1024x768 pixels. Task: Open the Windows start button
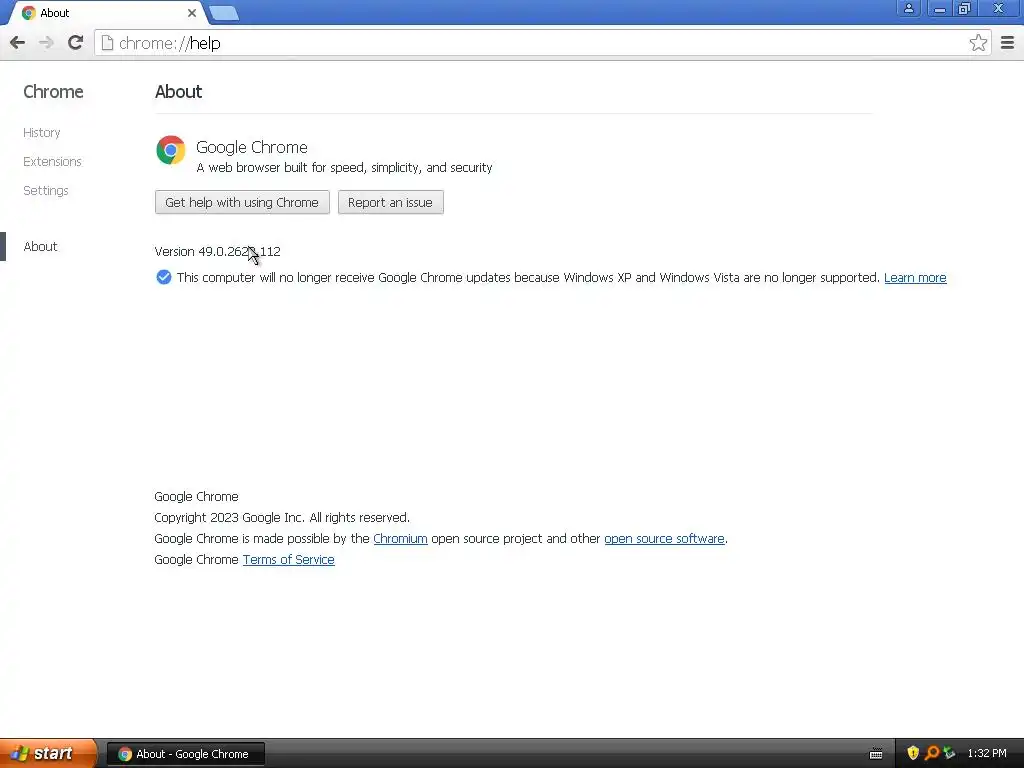(48, 753)
